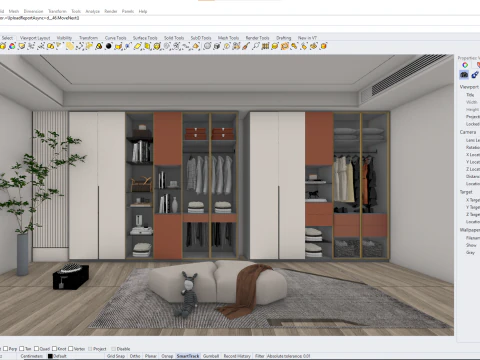Screen dimensions: 480x360
Task: Open the color wheel tab in Properties
Action: (x=465, y=65)
